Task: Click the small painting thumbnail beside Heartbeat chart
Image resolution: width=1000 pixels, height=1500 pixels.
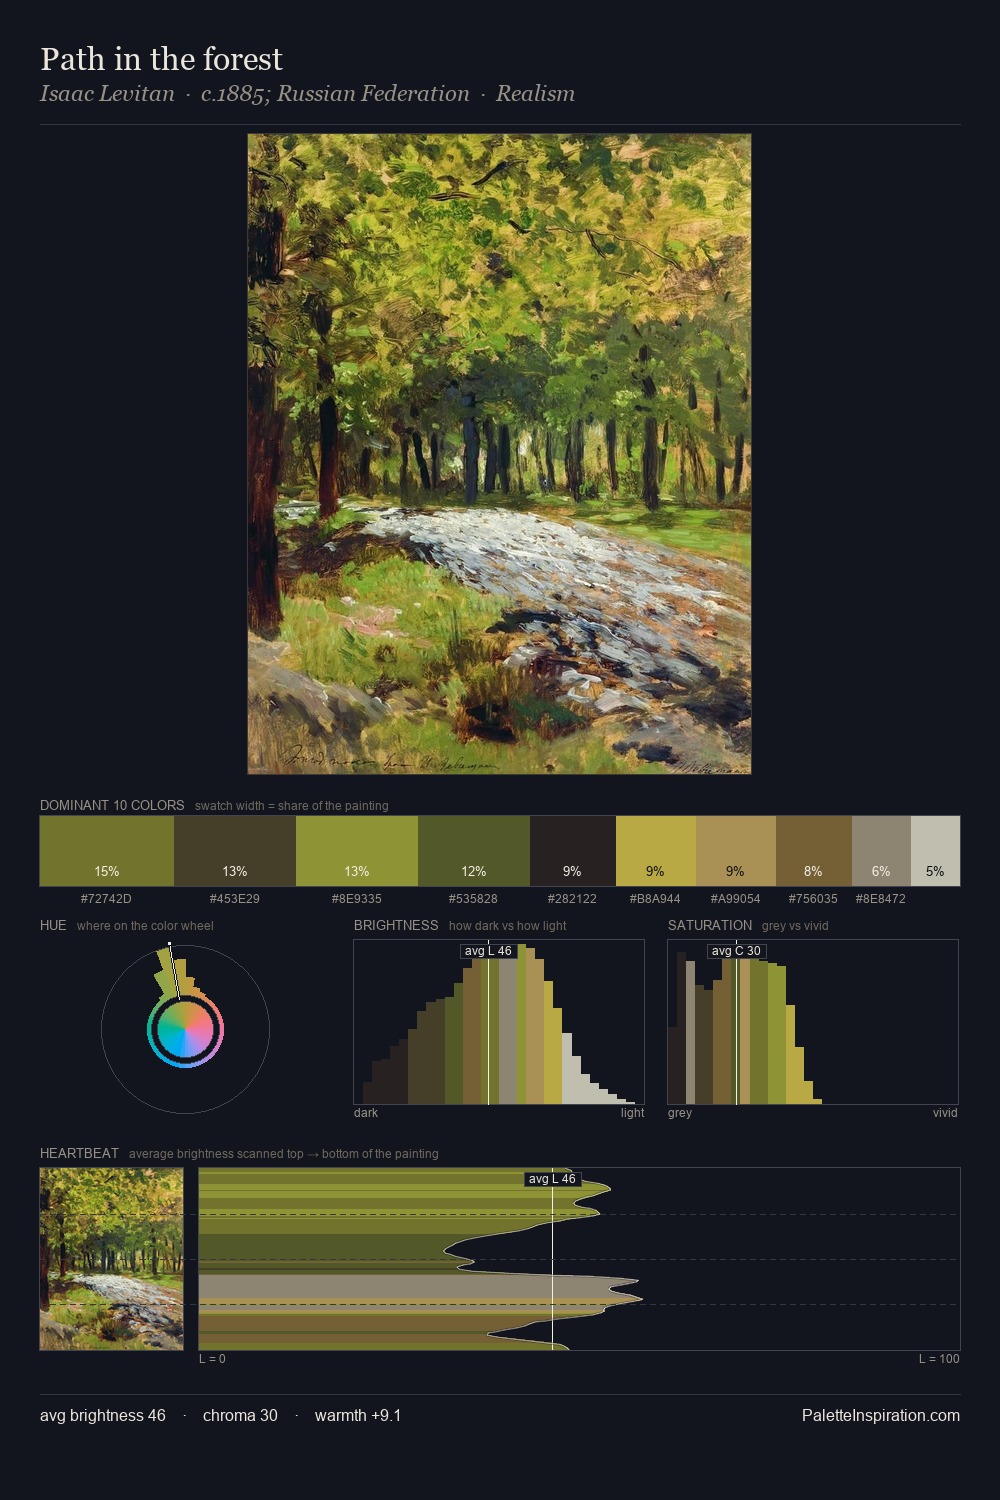Action: tap(111, 1259)
